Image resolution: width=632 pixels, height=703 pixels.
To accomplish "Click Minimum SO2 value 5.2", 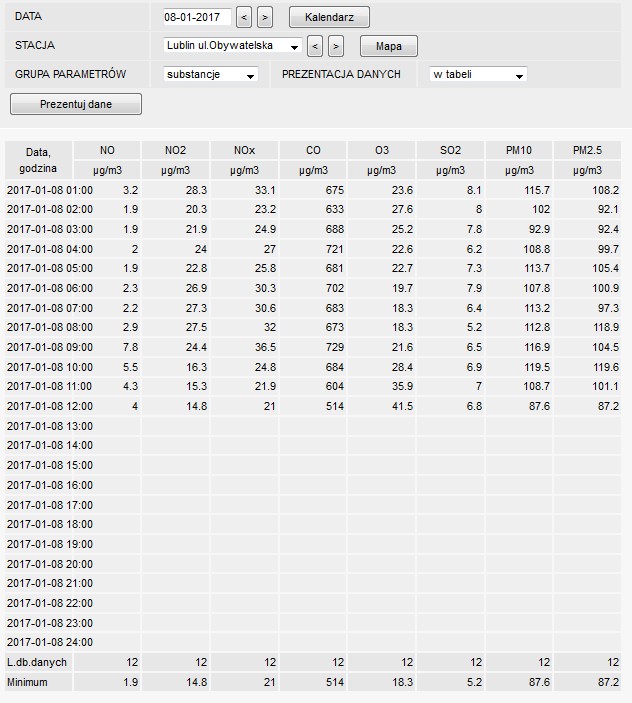I will [x=474, y=682].
